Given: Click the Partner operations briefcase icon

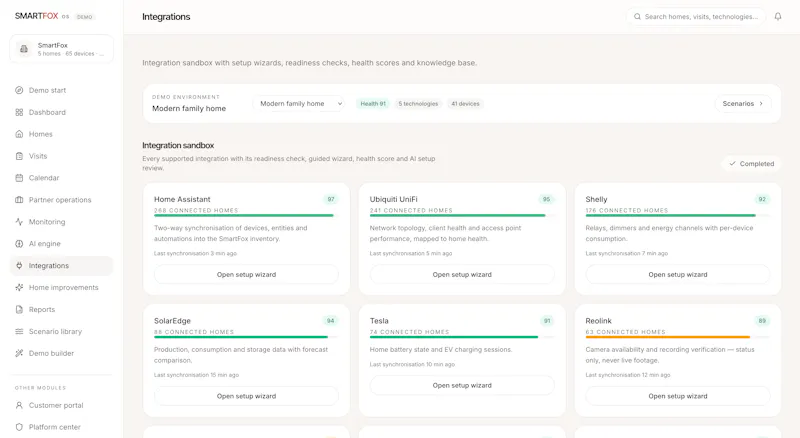Looking at the screenshot, I should [x=19, y=200].
